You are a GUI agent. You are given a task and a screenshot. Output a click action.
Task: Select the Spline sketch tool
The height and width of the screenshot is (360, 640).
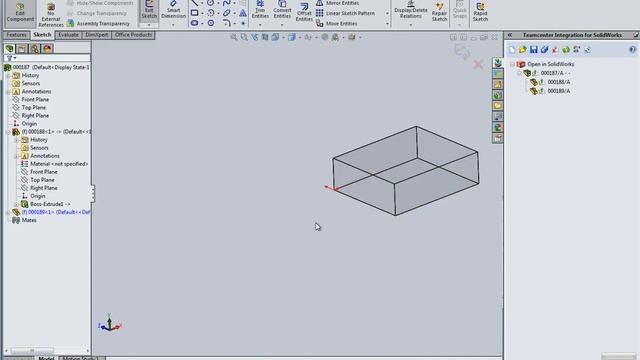tap(227, 3)
